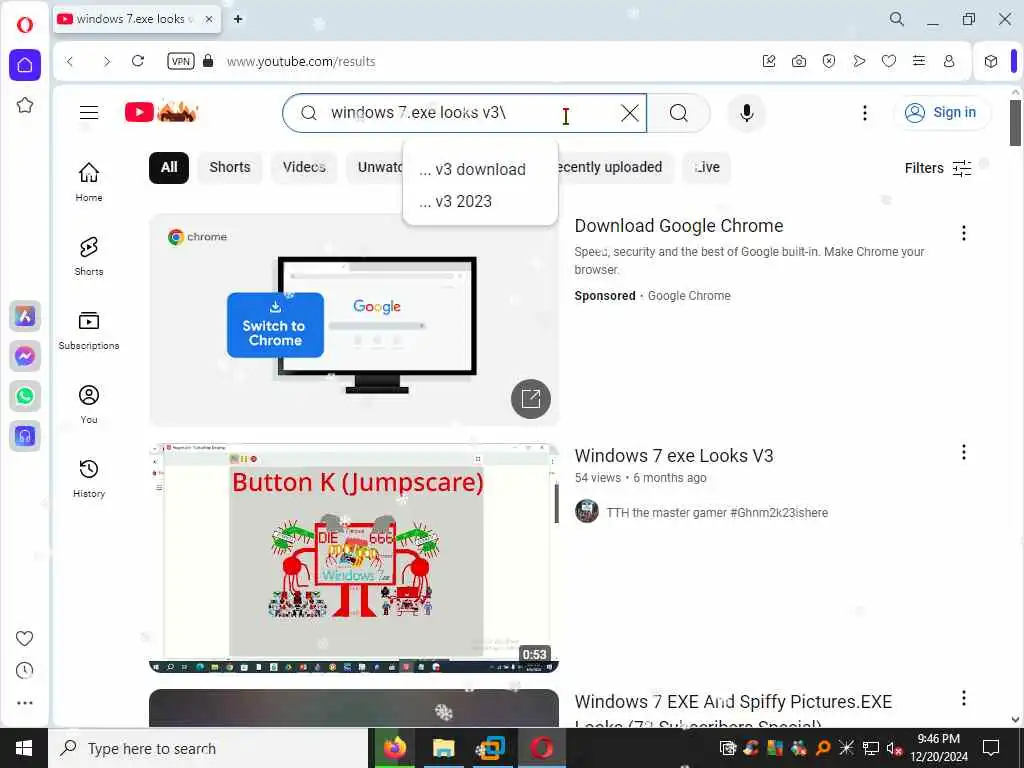Open You in YouTube sidebar

tap(89, 404)
